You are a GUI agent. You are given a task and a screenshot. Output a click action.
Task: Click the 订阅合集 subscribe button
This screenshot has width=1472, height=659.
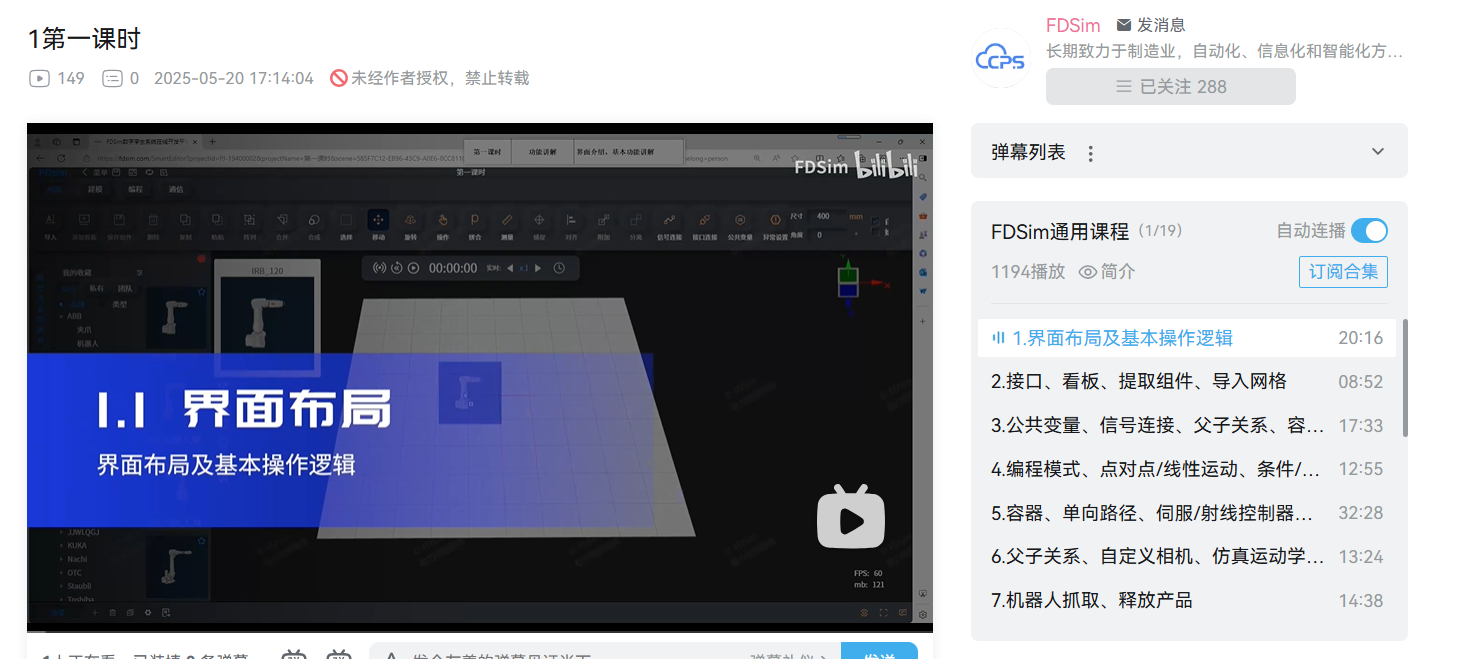[1343, 272]
